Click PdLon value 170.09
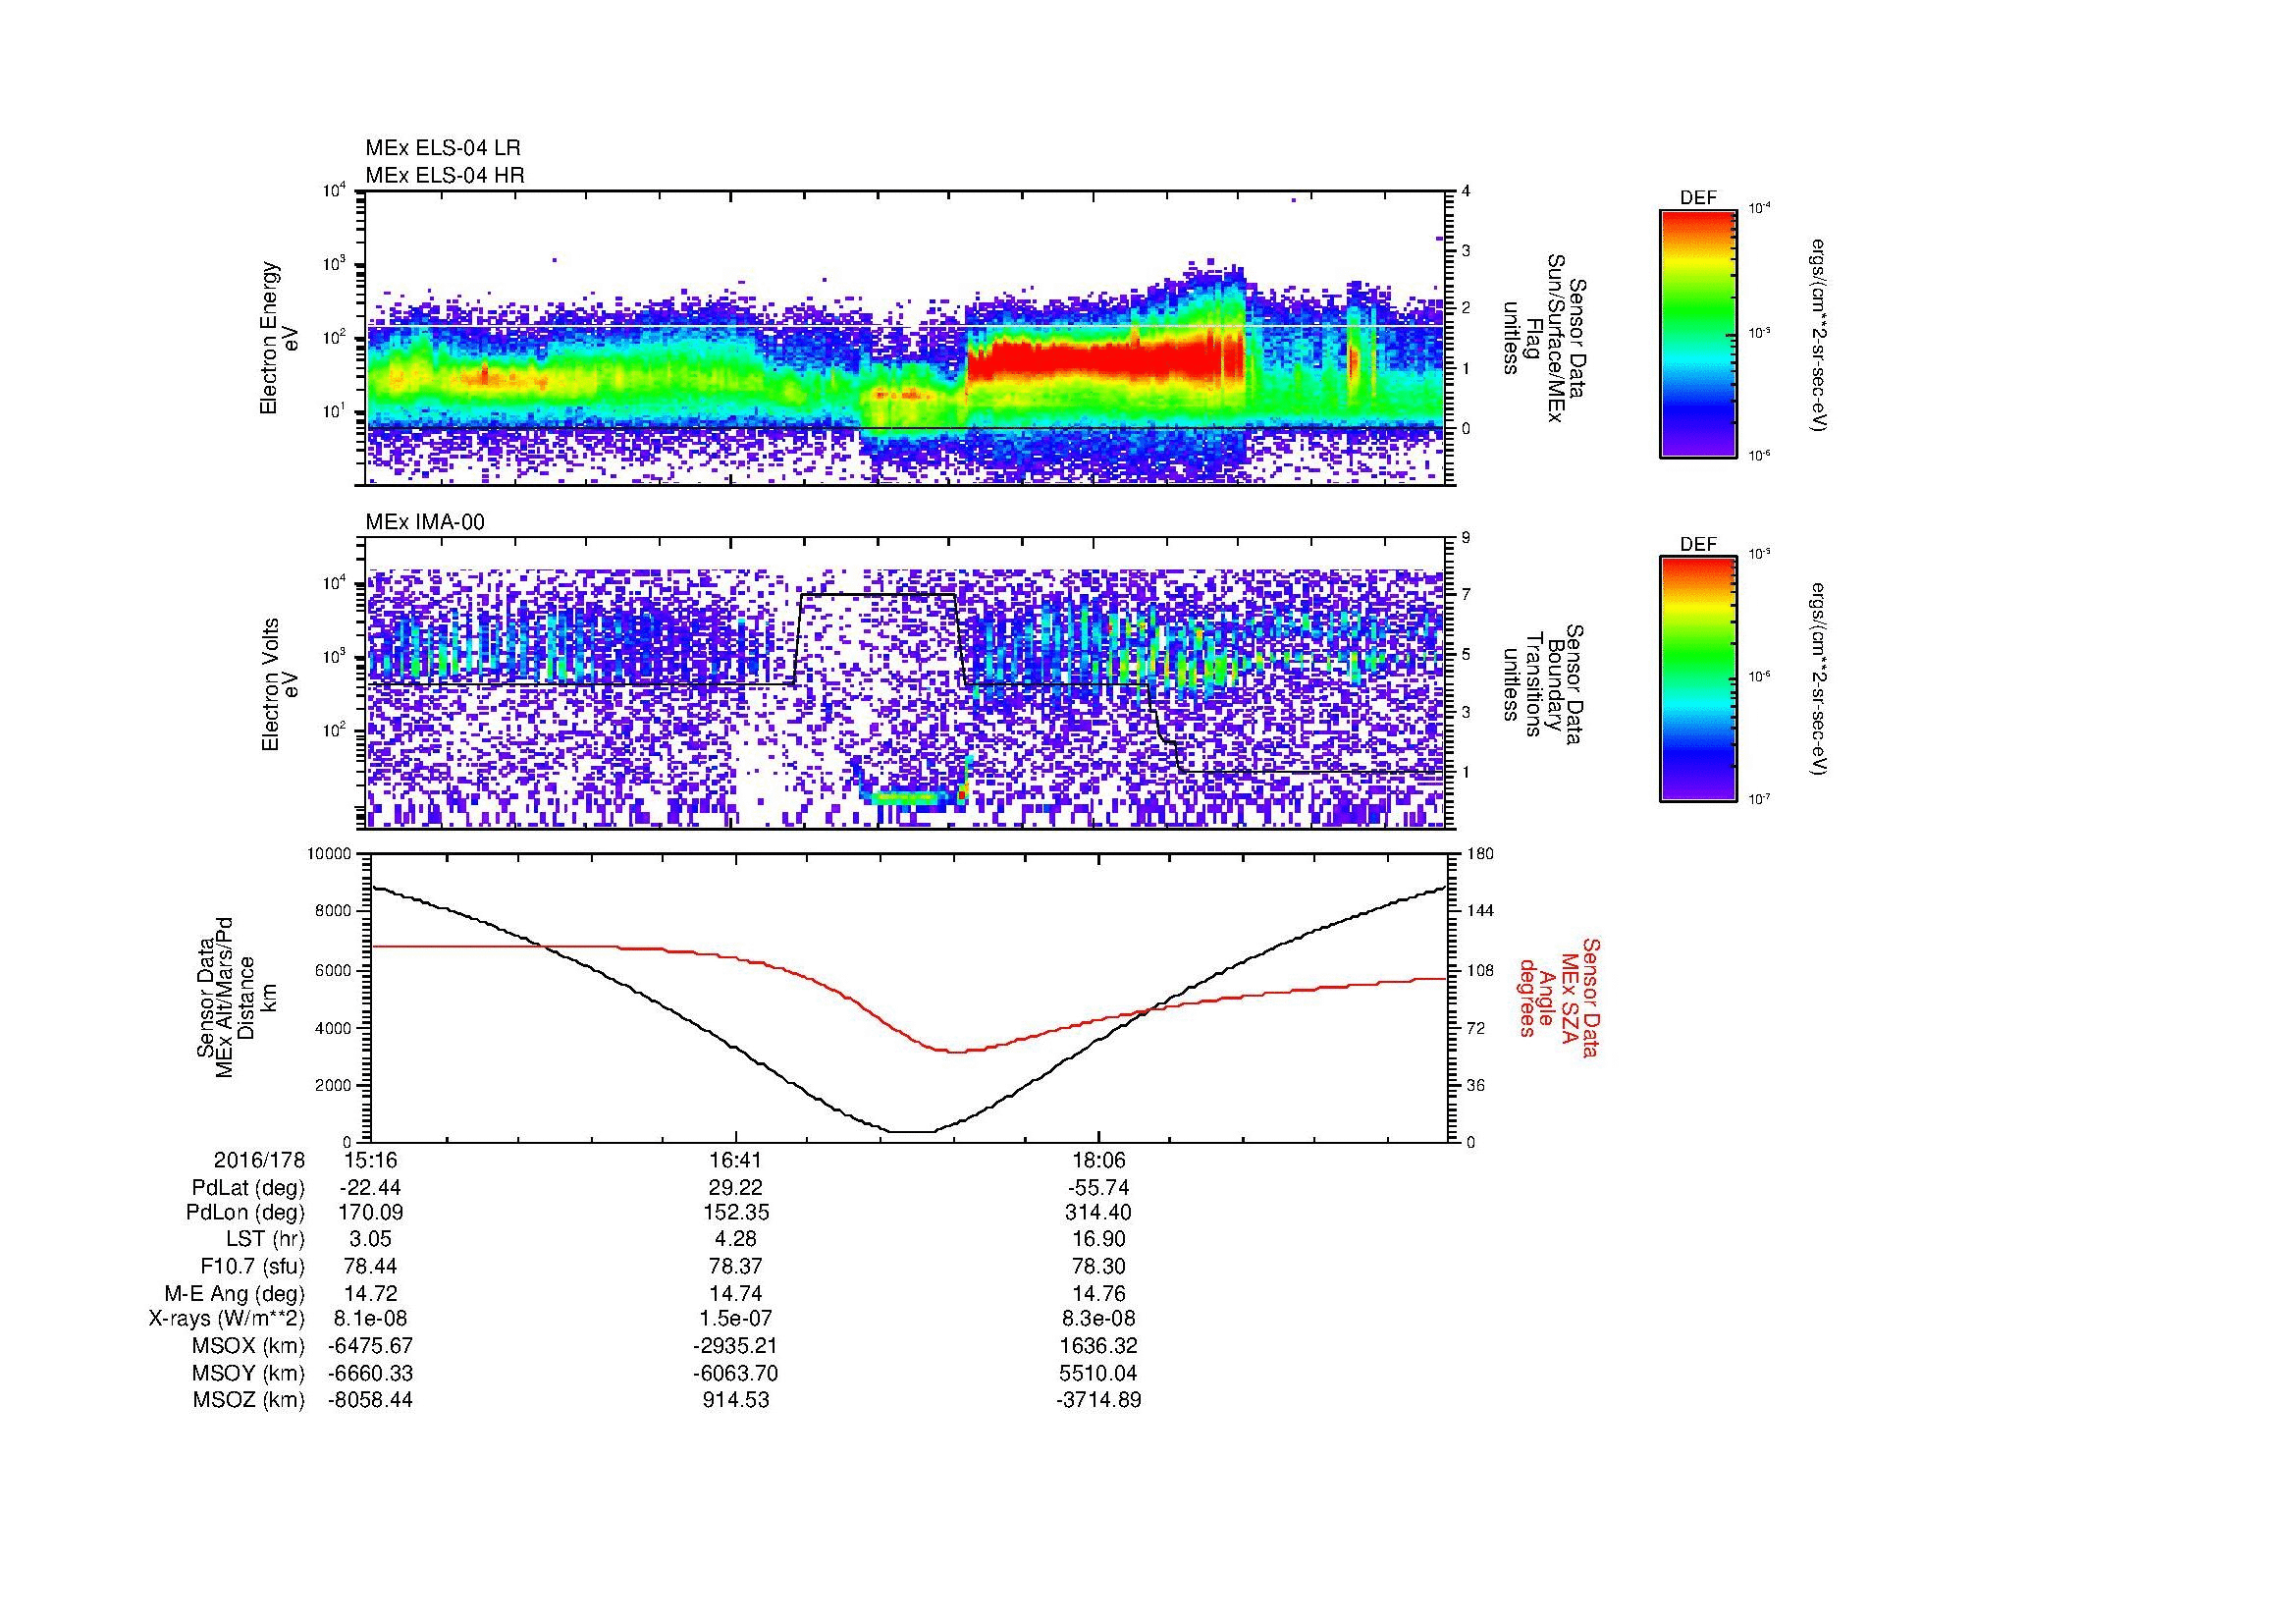The width and height of the screenshot is (2296, 1623). coord(371,1213)
